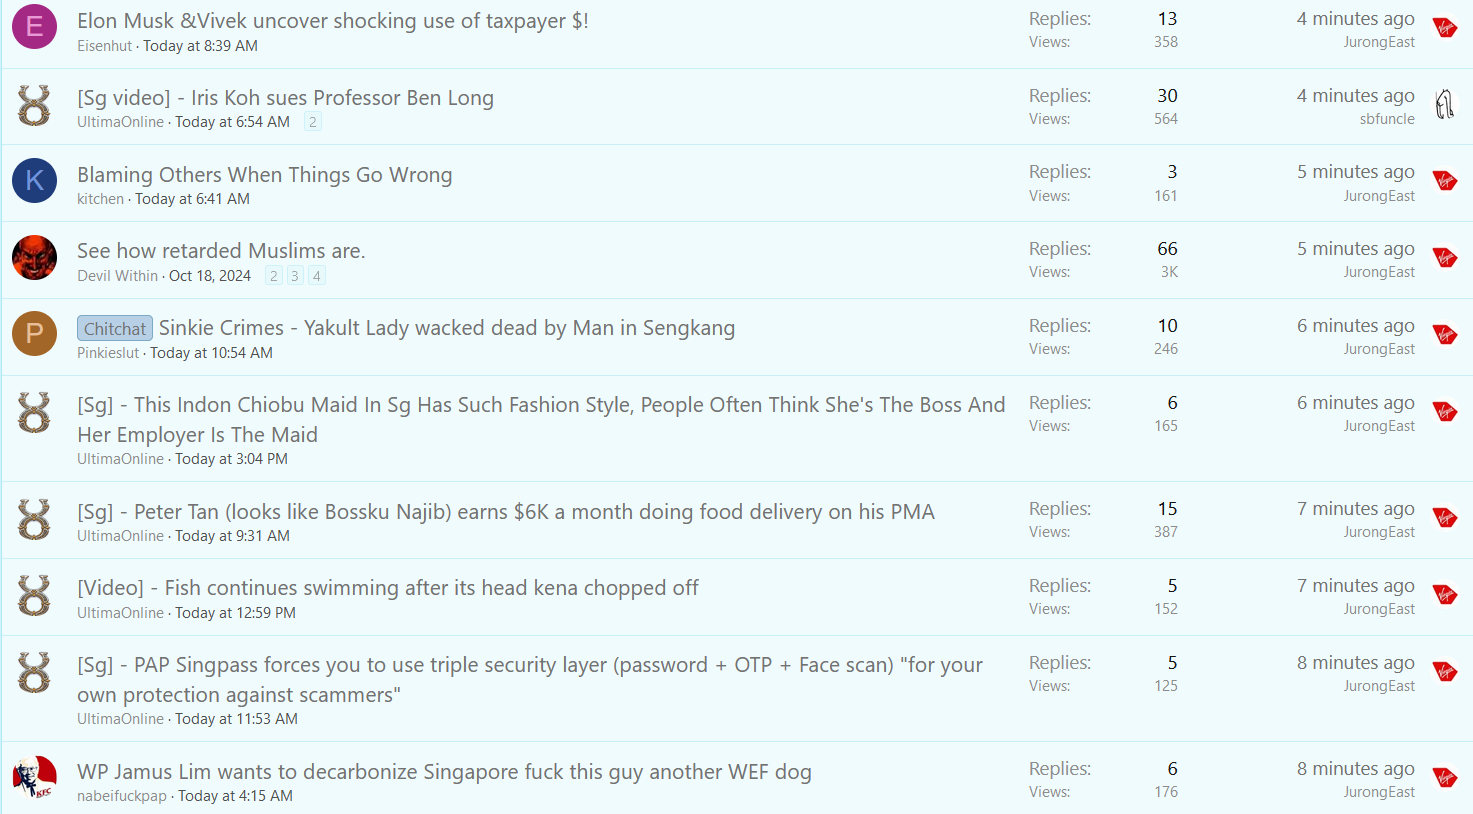The image size is (1473, 814).
Task: Click the red devil avatar of Devil Within
Action: (x=34, y=258)
